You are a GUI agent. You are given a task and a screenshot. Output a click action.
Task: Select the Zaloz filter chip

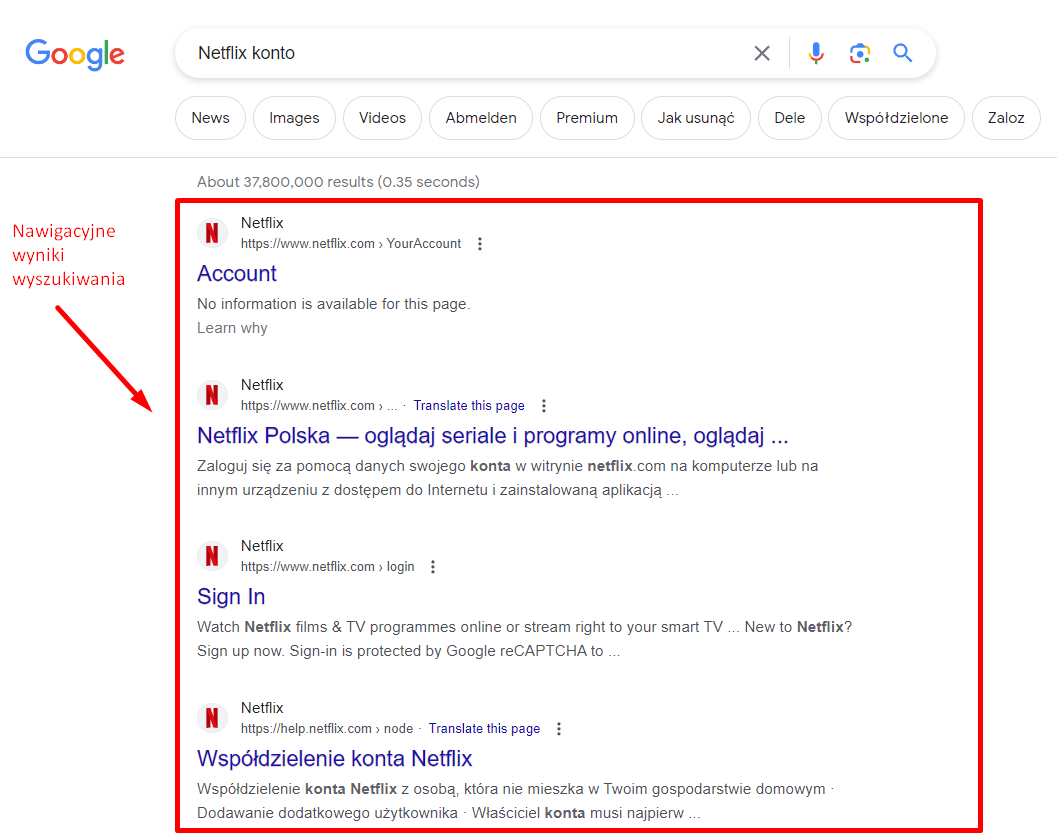tap(1006, 118)
